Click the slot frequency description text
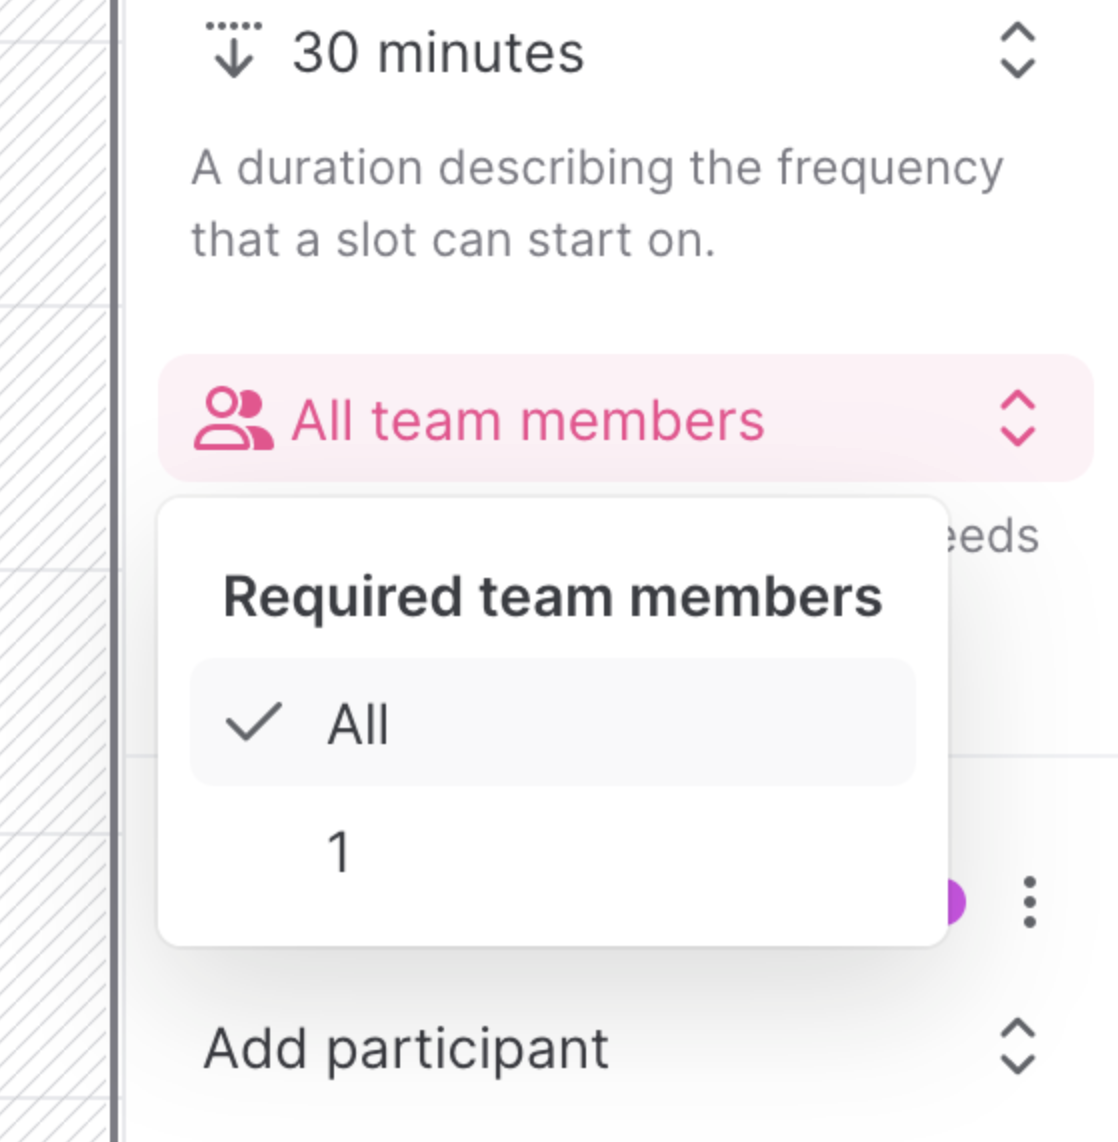The height and width of the screenshot is (1142, 1118). [x=597, y=204]
